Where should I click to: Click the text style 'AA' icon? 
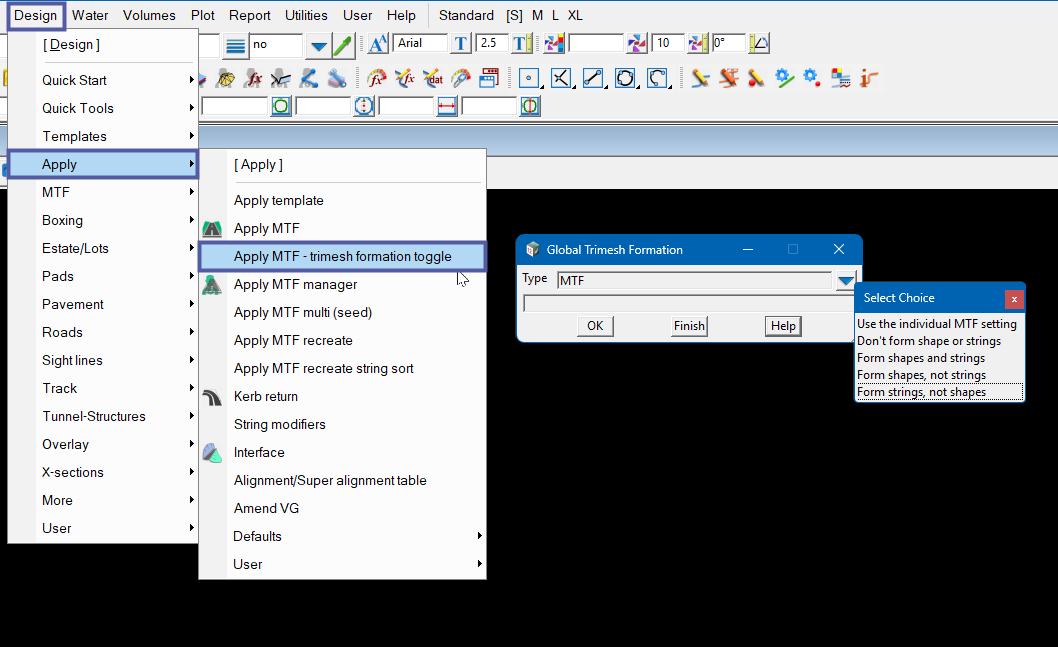(x=378, y=44)
